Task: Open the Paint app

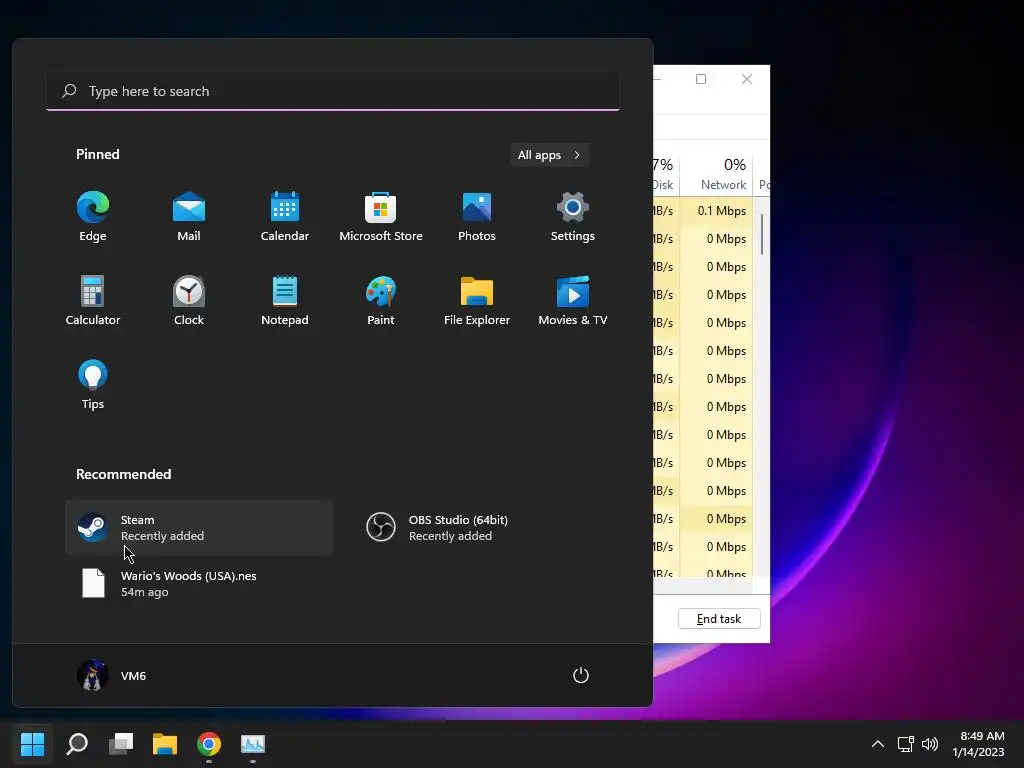Action: click(x=381, y=301)
